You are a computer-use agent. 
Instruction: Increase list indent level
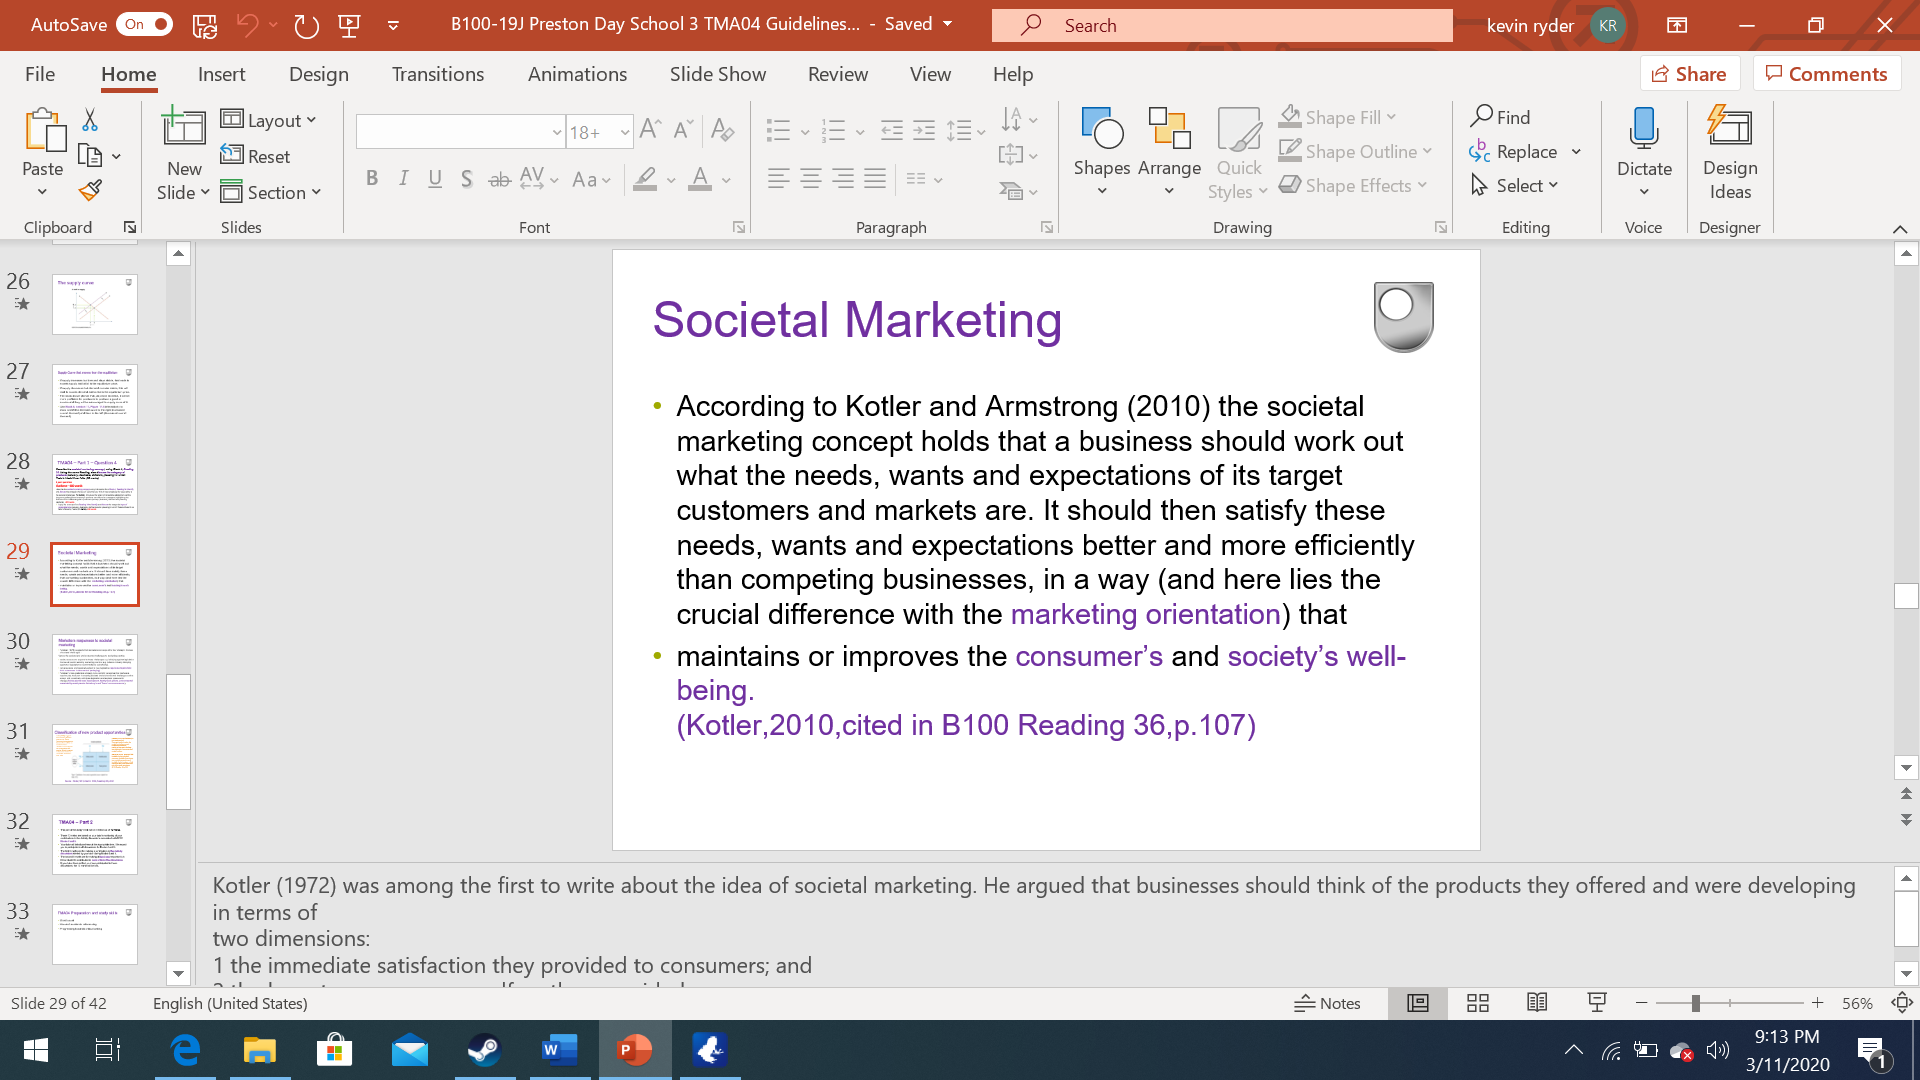[x=924, y=130]
